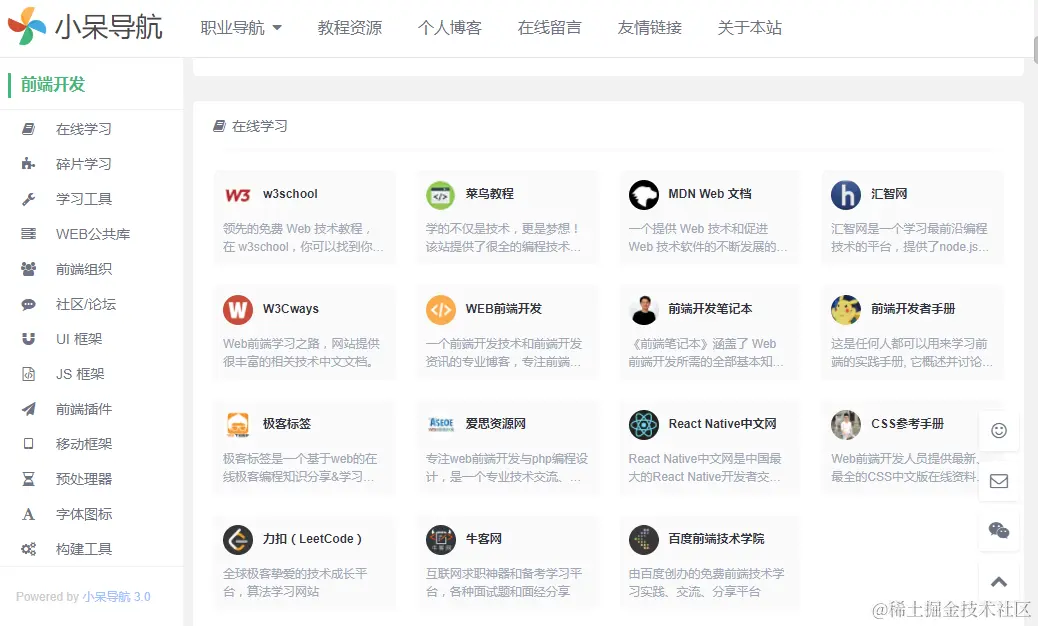Click the 小呆导航 site title text
Screen dimensions: 1038x626
(x=109, y=28)
